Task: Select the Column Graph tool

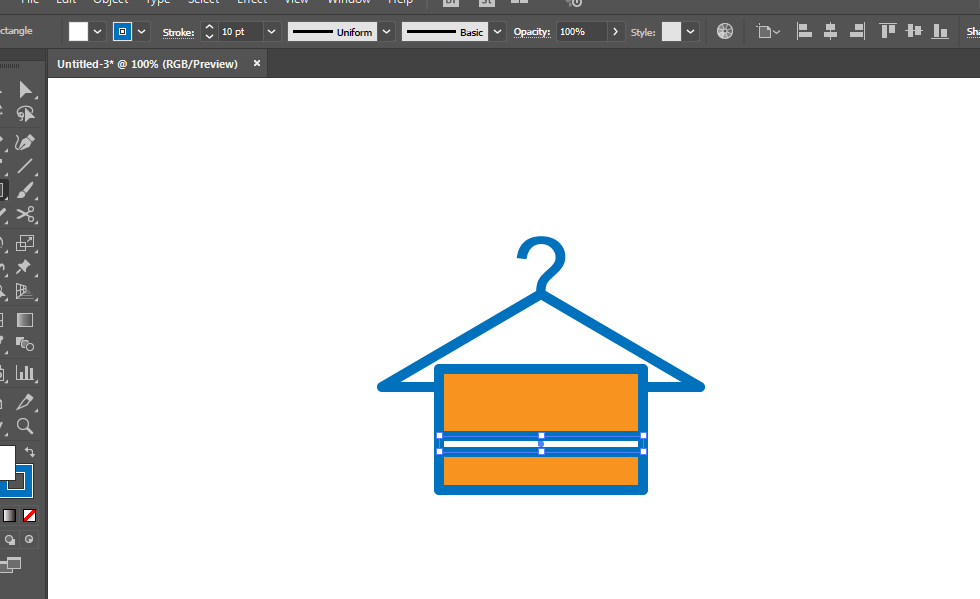Action: pos(26,373)
